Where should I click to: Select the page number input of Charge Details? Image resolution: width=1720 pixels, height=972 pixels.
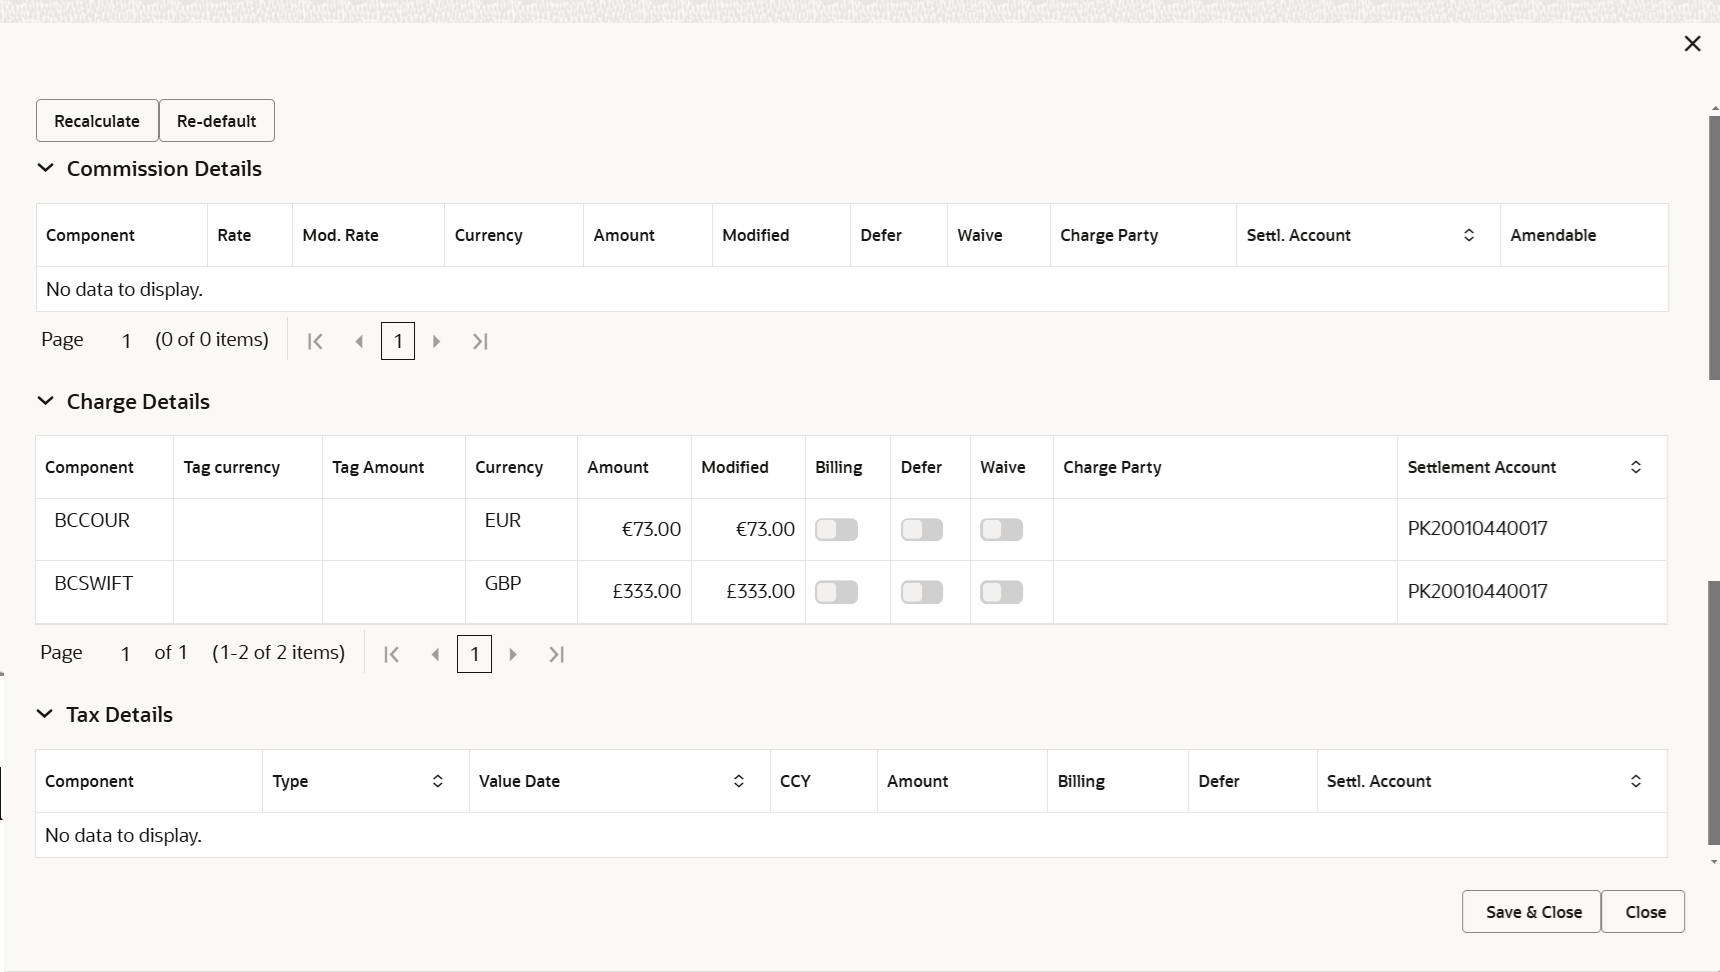[474, 654]
